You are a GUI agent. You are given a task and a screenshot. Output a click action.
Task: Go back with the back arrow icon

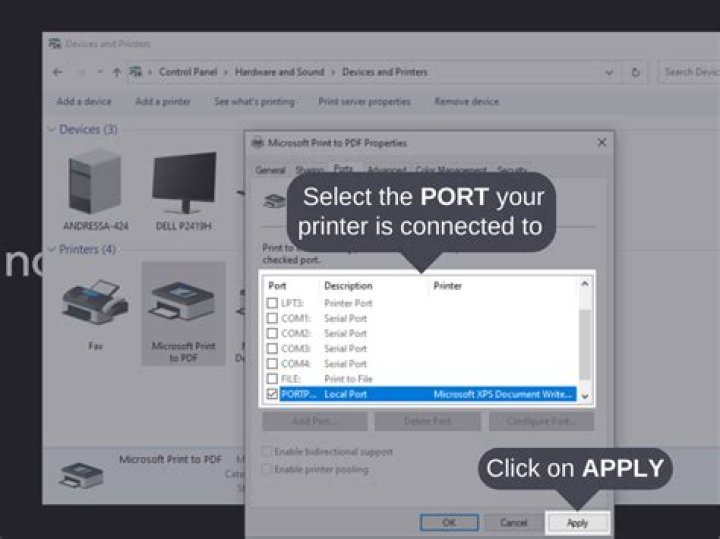pos(57,72)
